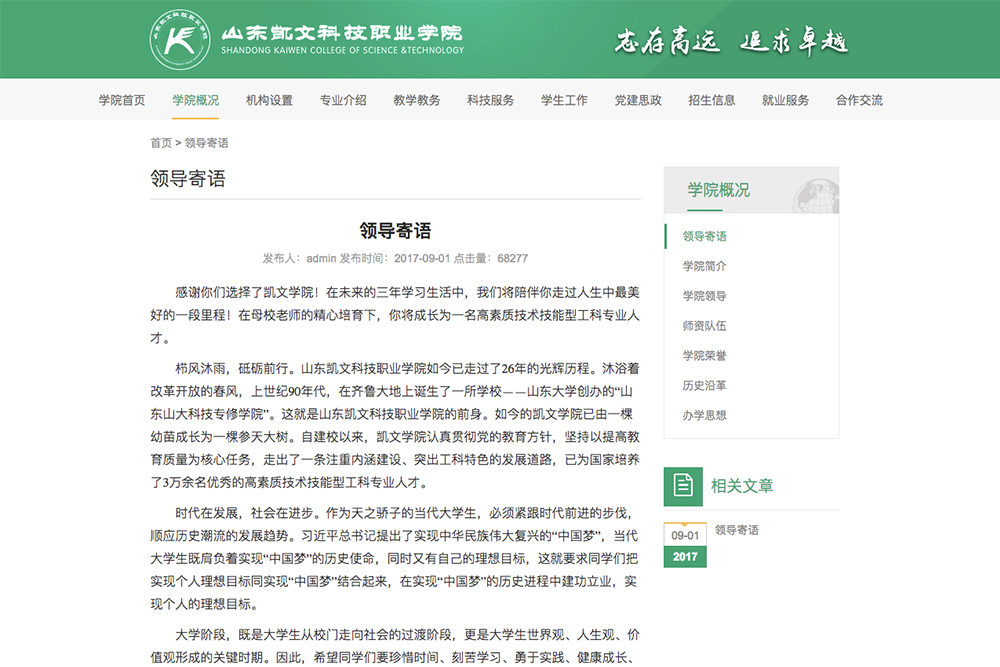The height and width of the screenshot is (667, 1000).
Task: Select 学院简介 in the sidebar
Action: click(704, 266)
